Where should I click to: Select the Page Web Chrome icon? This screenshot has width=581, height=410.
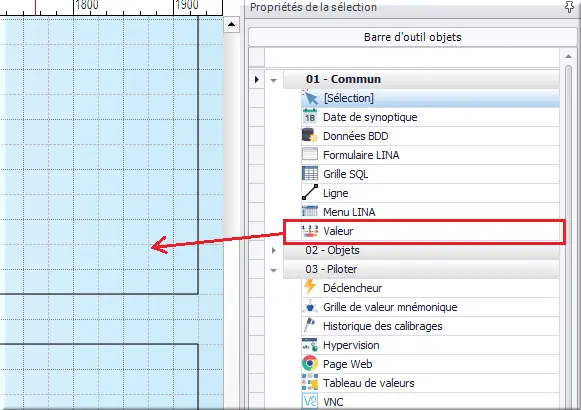(x=310, y=363)
